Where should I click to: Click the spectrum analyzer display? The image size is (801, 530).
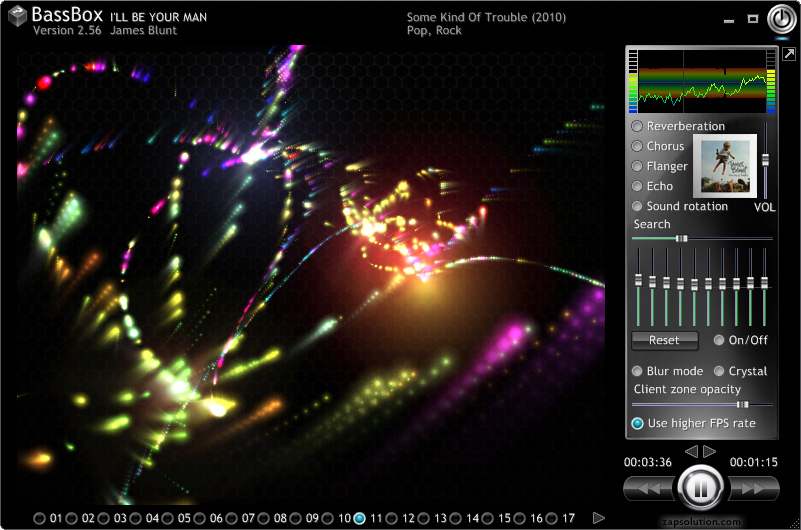(x=702, y=80)
